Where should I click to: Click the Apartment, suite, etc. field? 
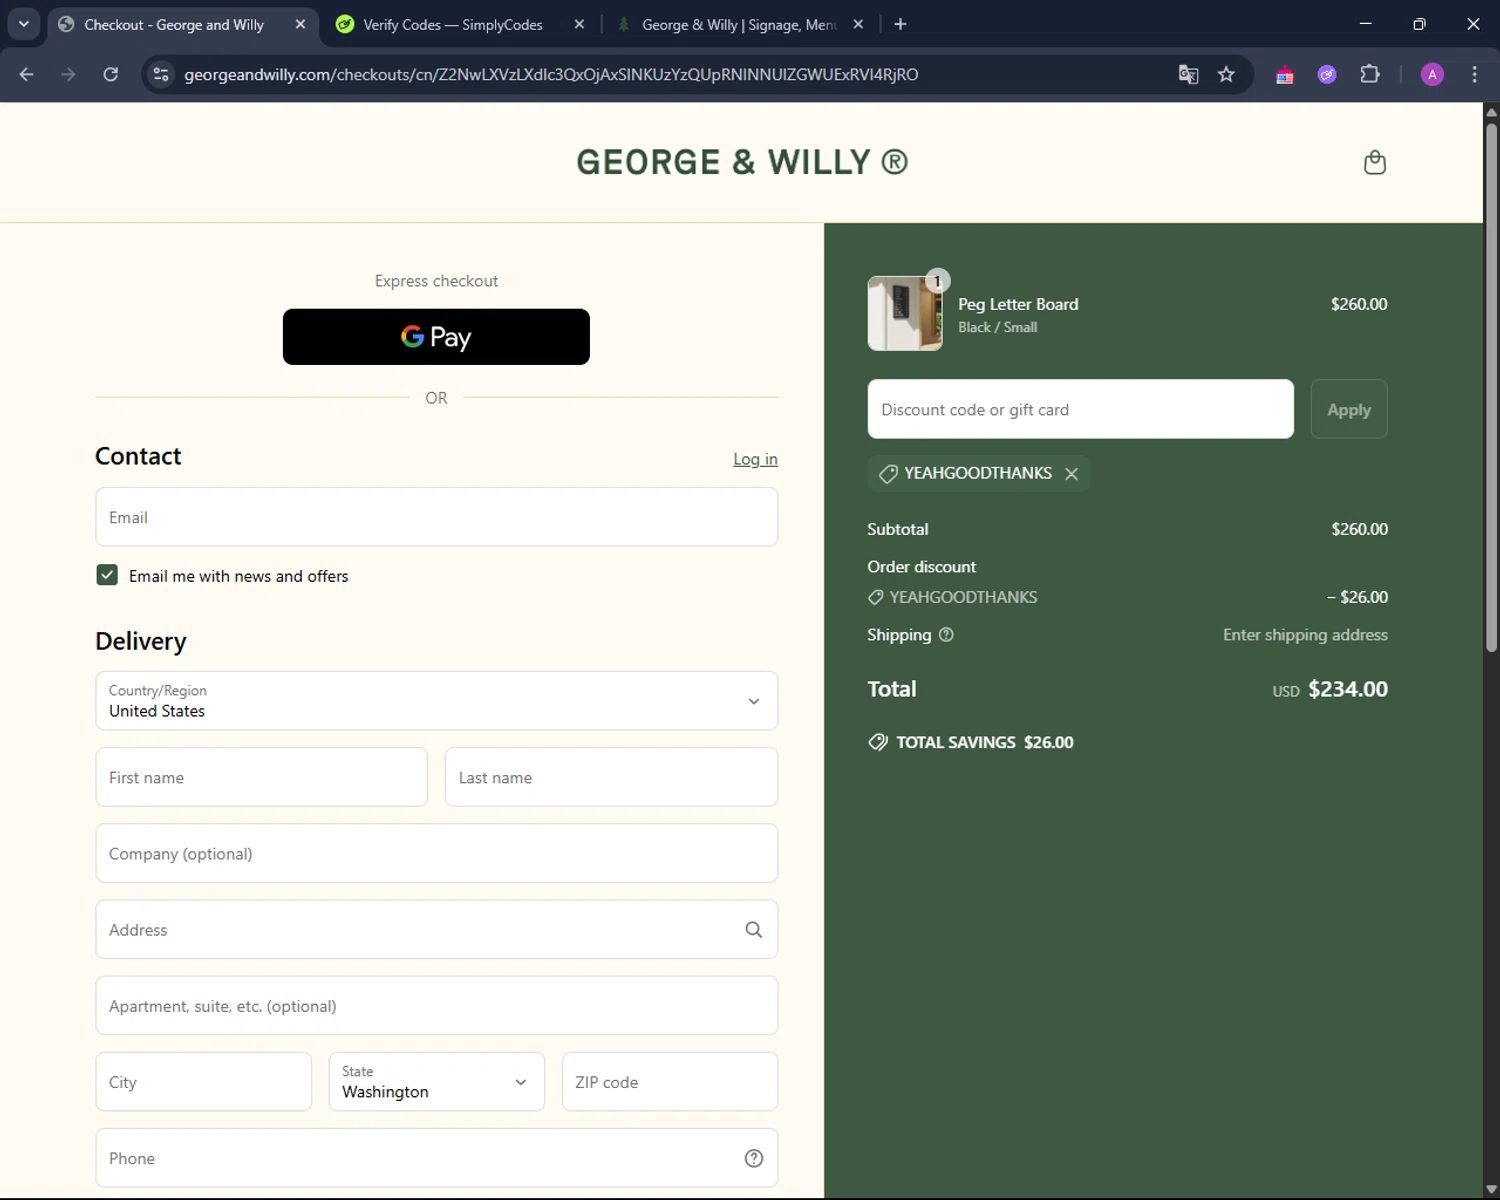(436, 1006)
